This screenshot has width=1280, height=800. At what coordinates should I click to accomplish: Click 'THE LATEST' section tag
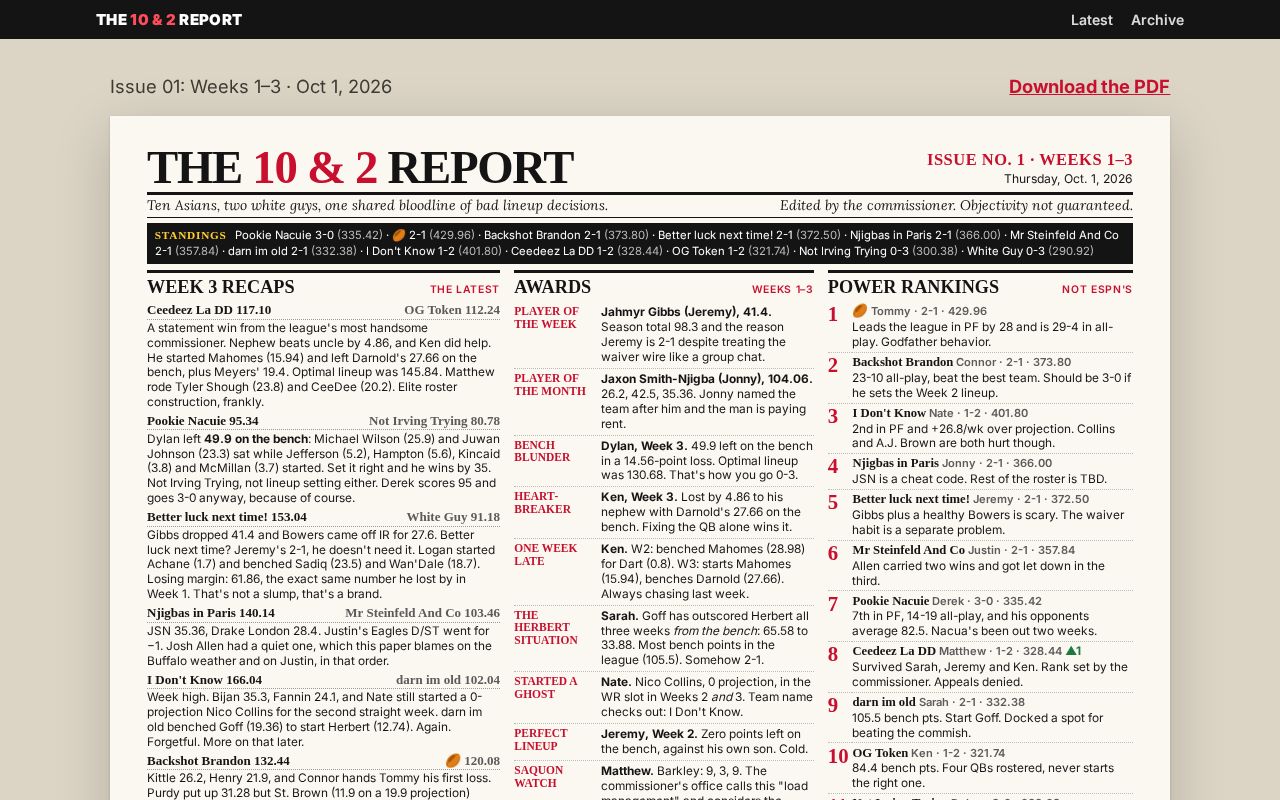(x=464, y=290)
